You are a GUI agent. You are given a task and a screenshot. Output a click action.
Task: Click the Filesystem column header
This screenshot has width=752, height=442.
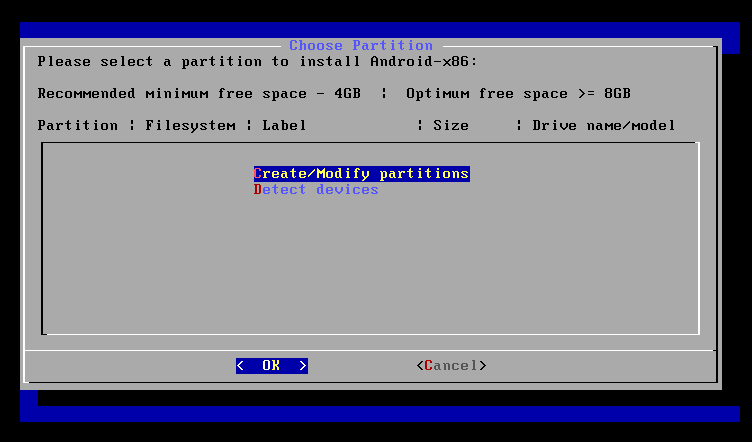190,126
